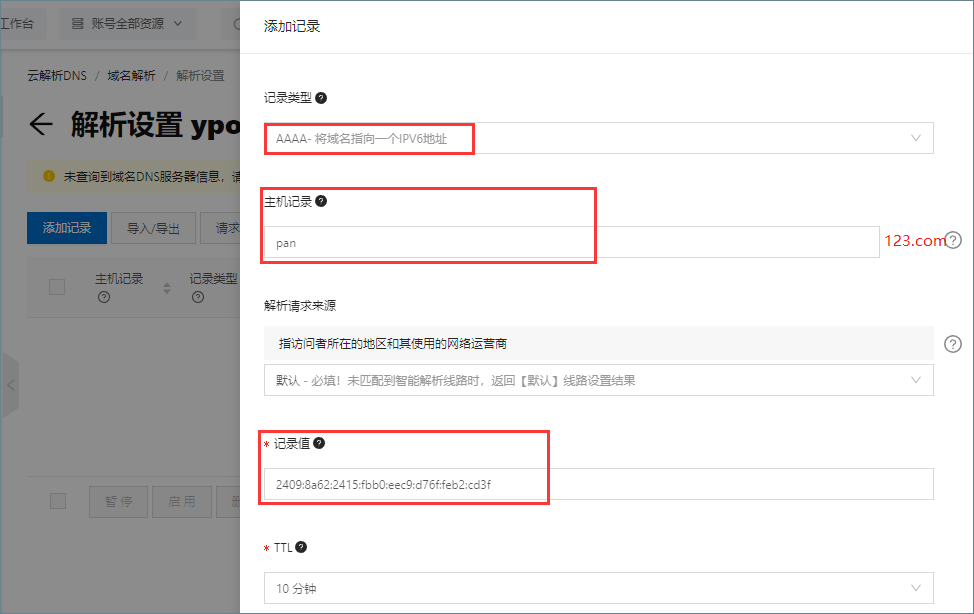The height and width of the screenshot is (614, 974).
Task: Open the 账号全部资源 menu
Action: click(128, 22)
